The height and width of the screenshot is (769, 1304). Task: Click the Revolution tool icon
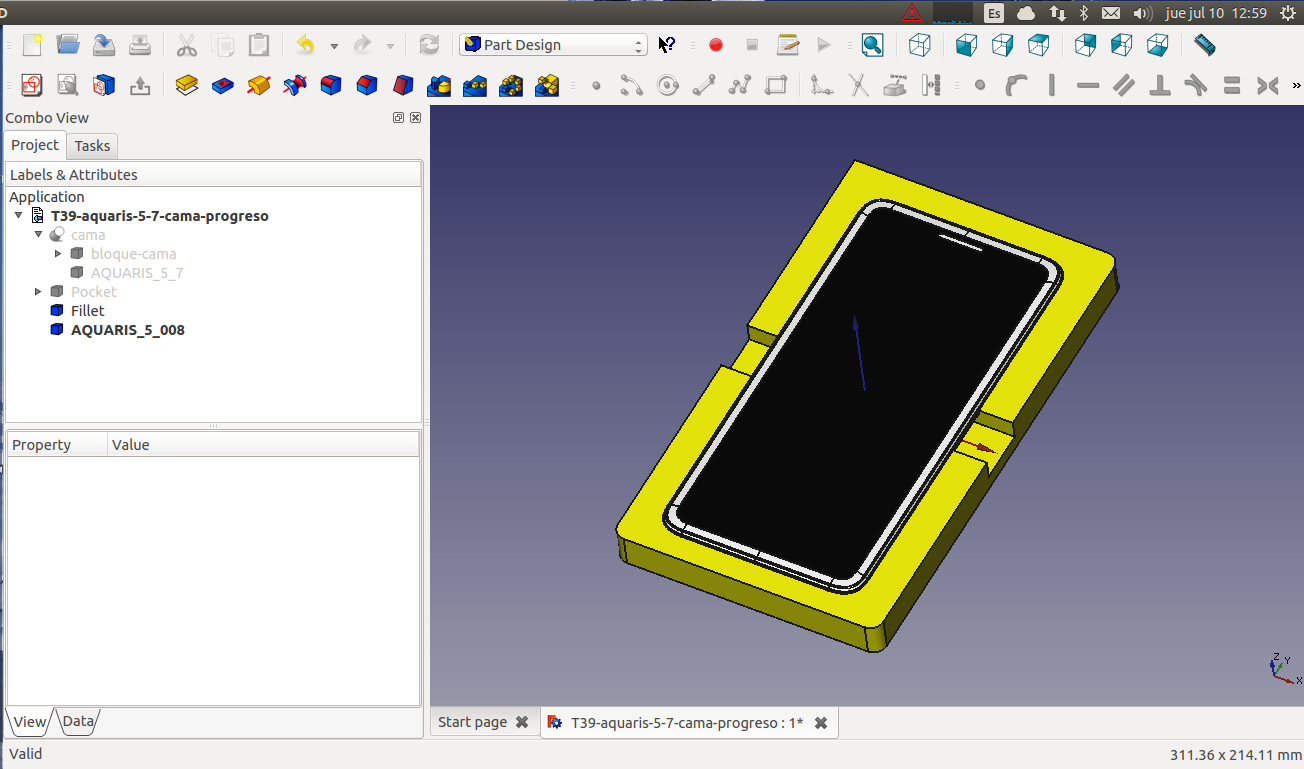coord(259,86)
